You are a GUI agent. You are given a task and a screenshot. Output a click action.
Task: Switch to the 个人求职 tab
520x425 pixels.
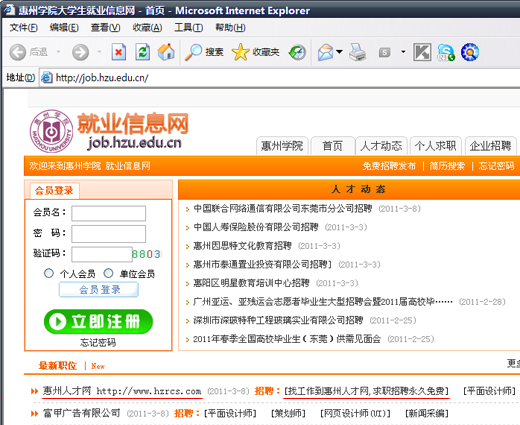pos(435,146)
